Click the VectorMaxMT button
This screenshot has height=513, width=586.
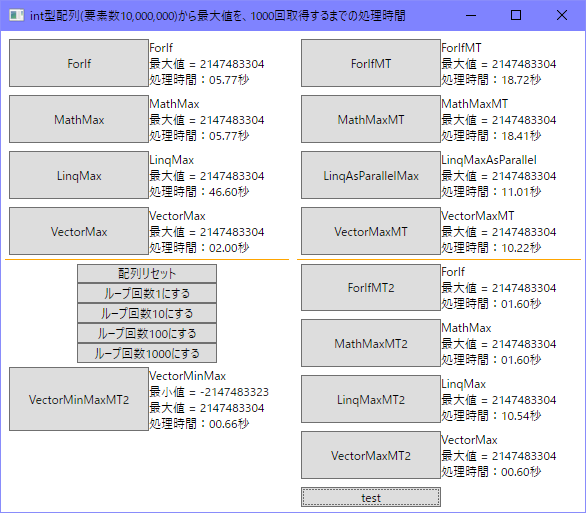coord(371,231)
